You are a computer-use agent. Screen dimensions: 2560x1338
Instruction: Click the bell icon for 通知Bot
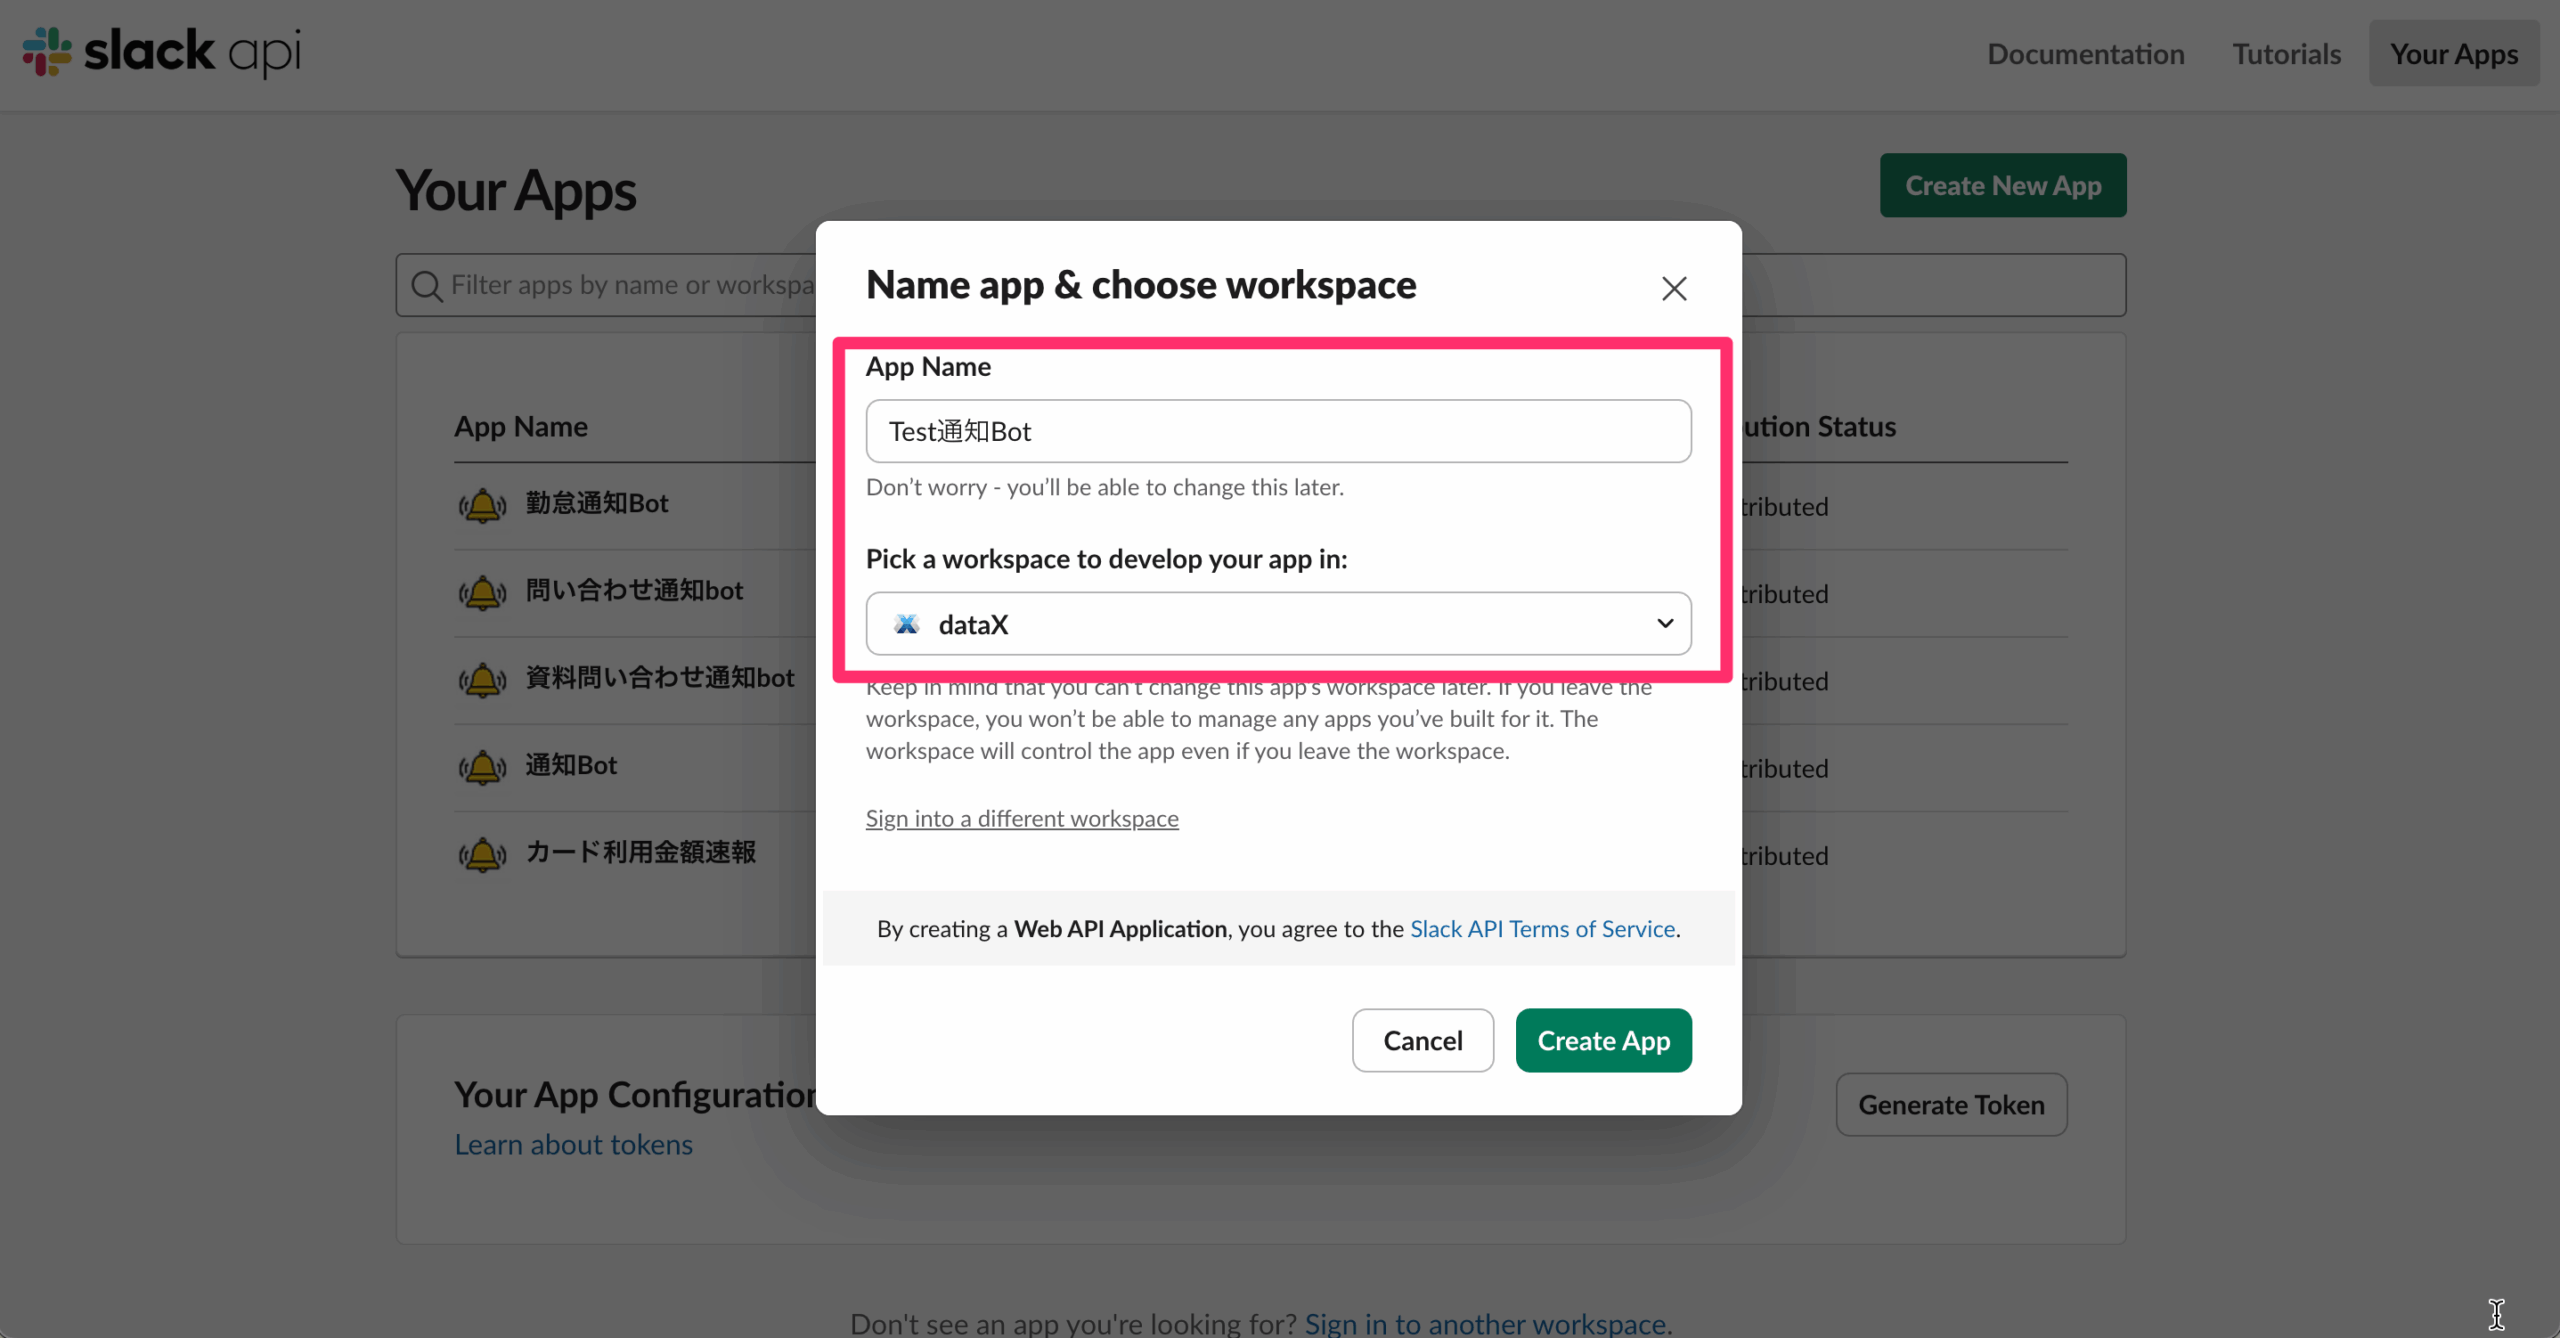[x=482, y=767]
